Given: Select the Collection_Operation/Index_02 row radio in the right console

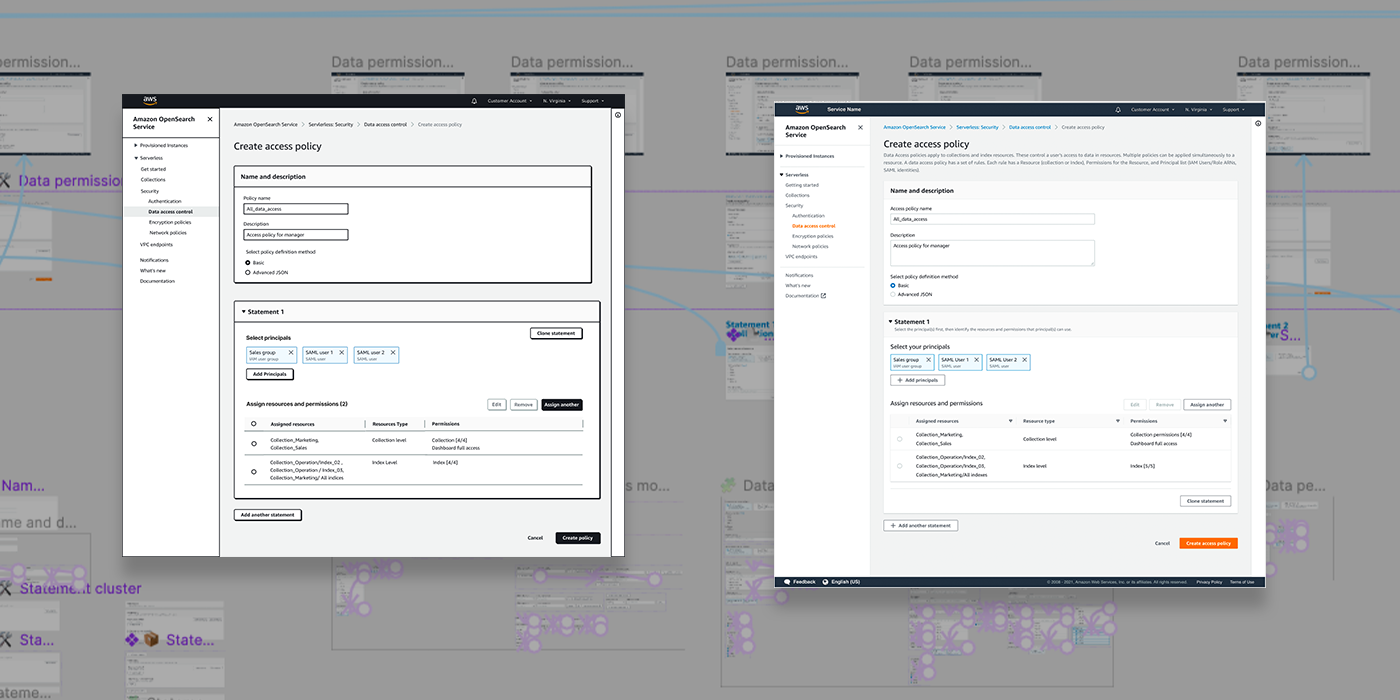Looking at the screenshot, I should (899, 466).
